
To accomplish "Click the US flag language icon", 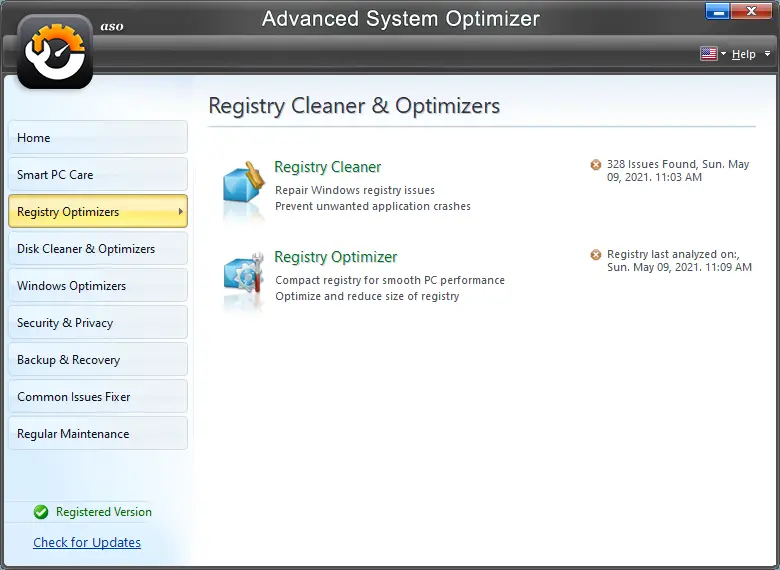I will tap(708, 54).
